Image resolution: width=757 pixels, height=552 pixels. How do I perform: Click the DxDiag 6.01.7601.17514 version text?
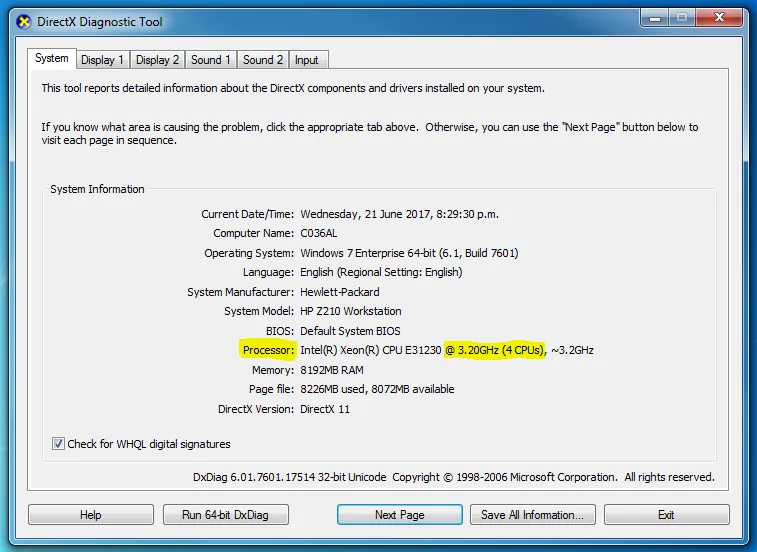(x=289, y=477)
